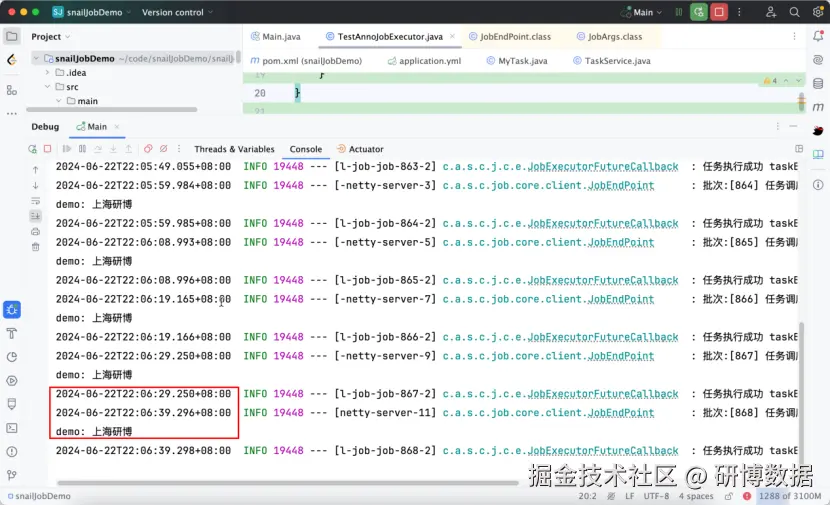Open the Terminal tool window icon

(x=12, y=428)
